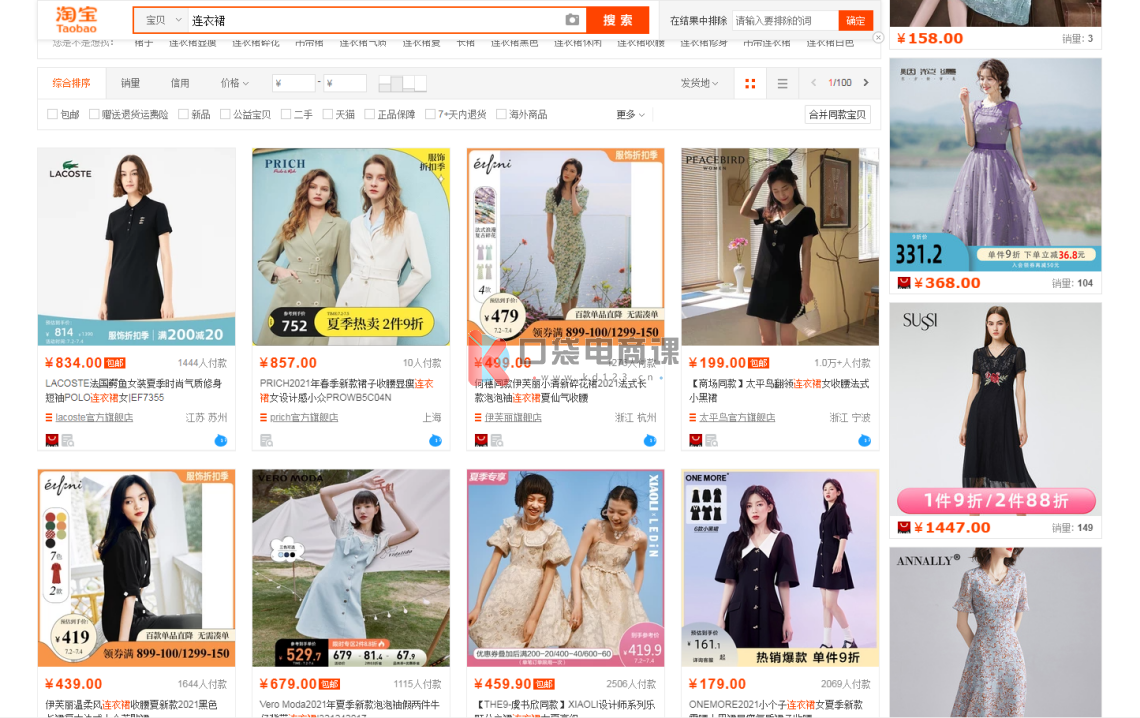Click the minimum price input box
Image resolution: width=1140 pixels, height=718 pixels.
point(294,84)
